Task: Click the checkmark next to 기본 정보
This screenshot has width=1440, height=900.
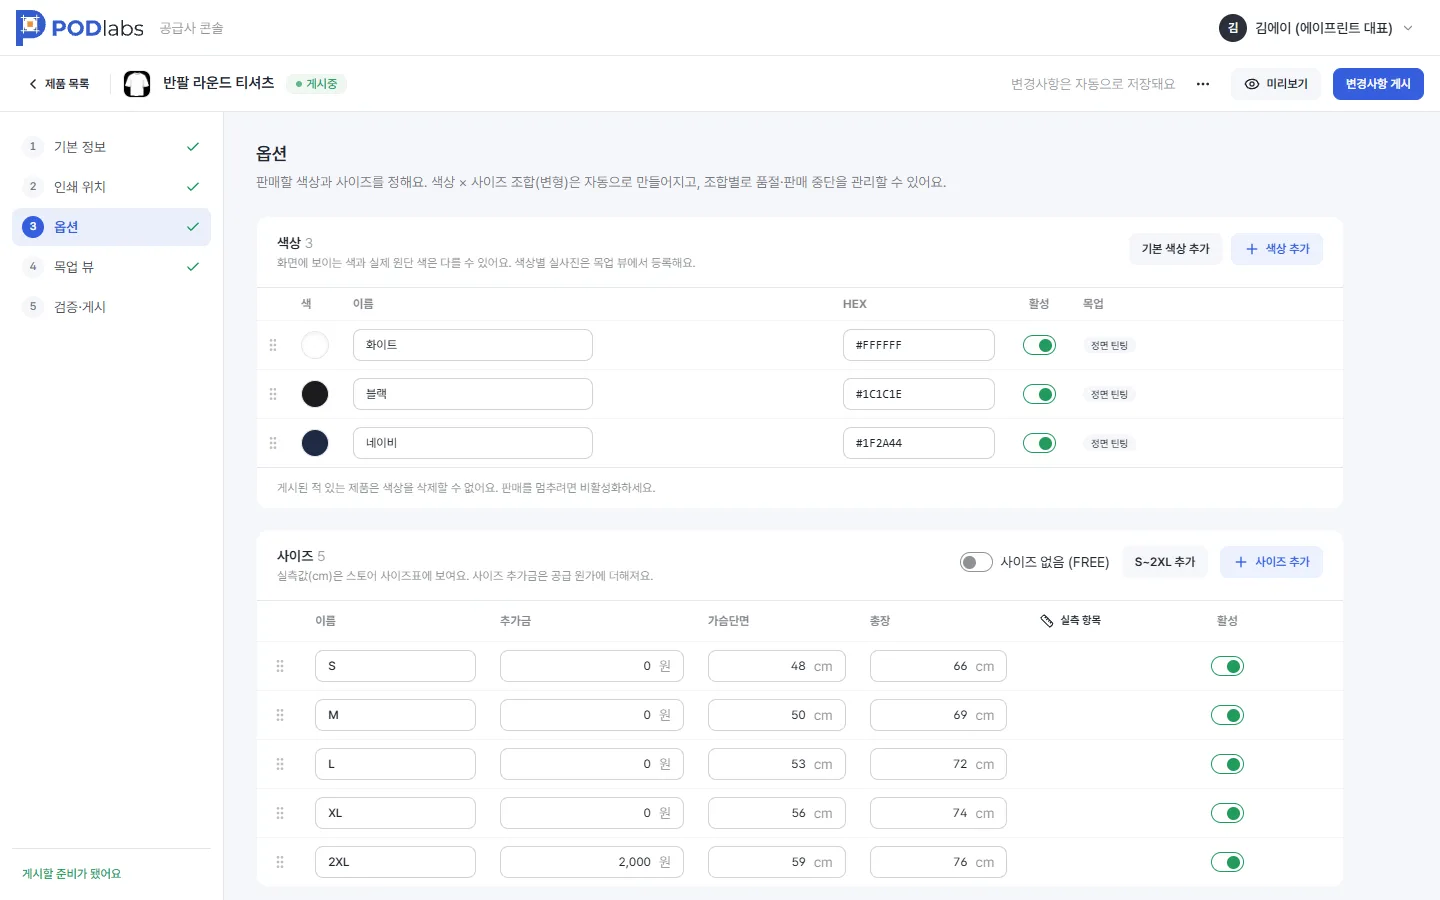Action: [193, 147]
